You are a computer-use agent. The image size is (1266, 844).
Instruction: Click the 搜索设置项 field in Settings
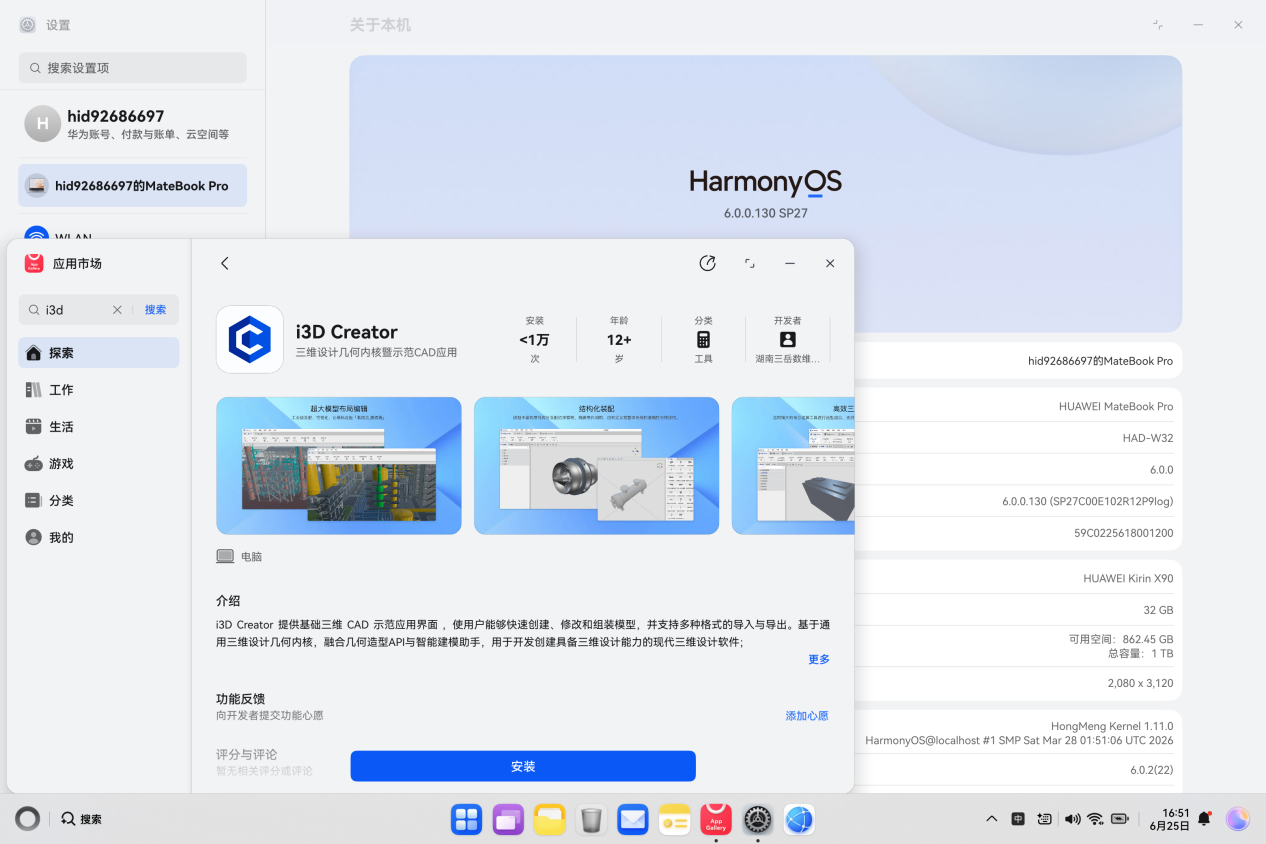point(133,68)
